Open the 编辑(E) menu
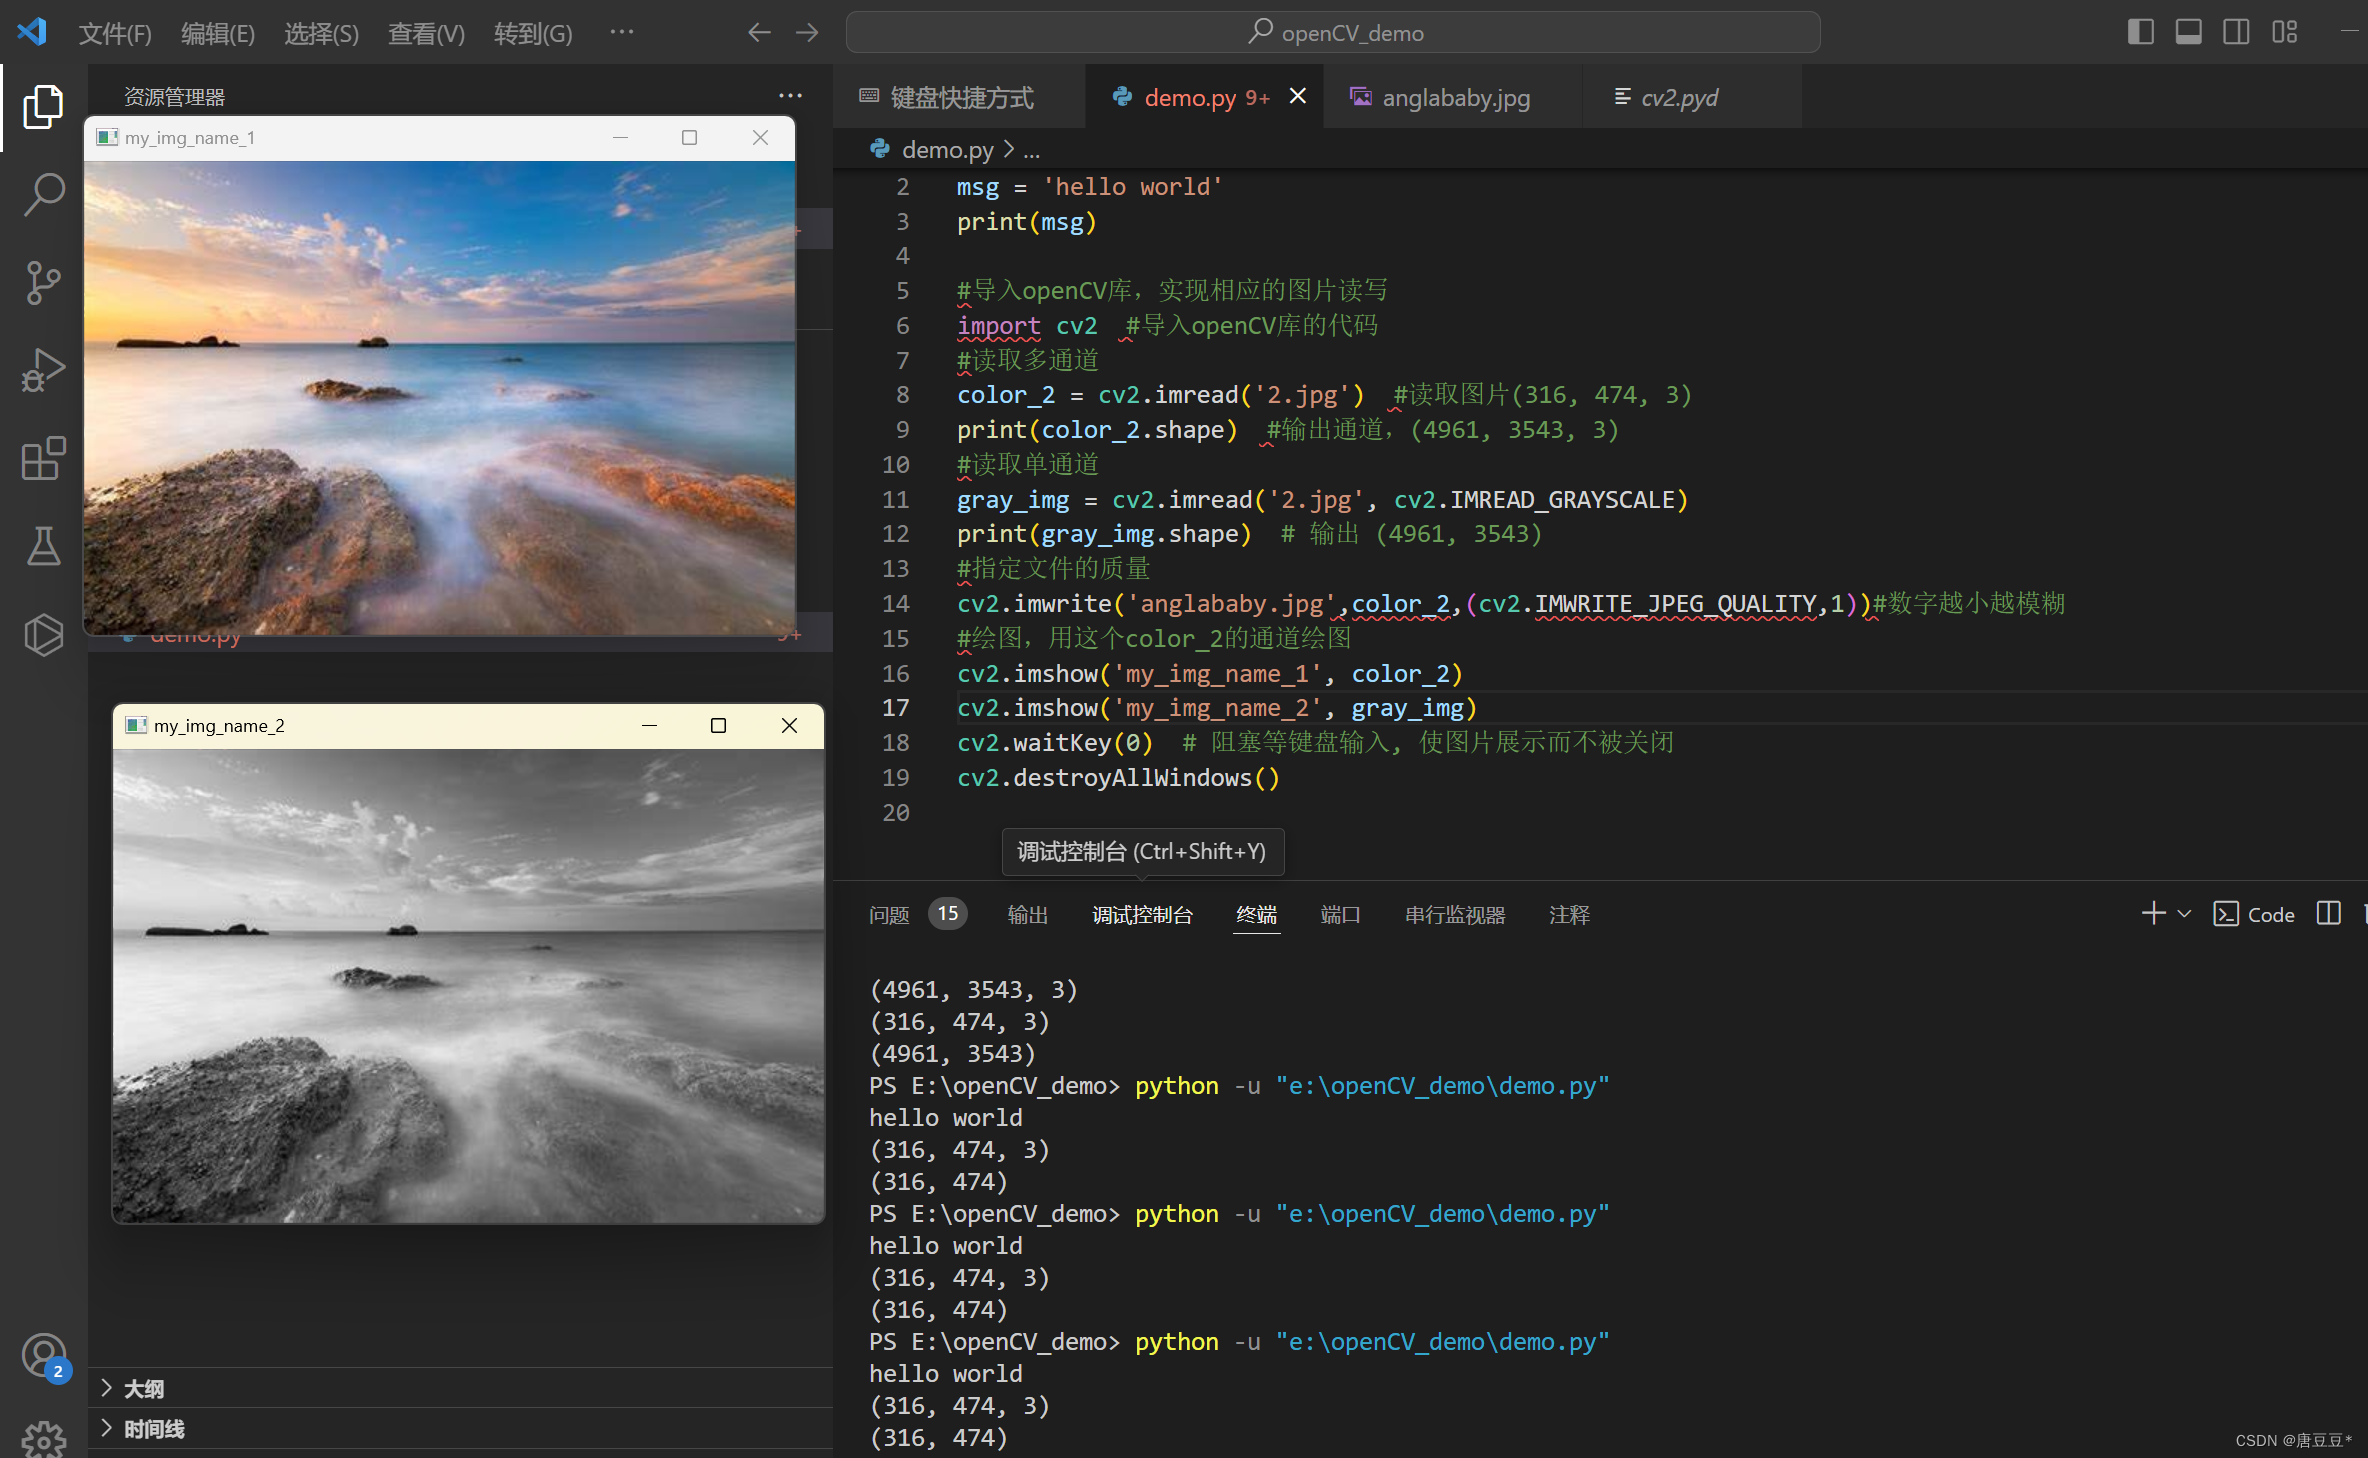 point(218,33)
